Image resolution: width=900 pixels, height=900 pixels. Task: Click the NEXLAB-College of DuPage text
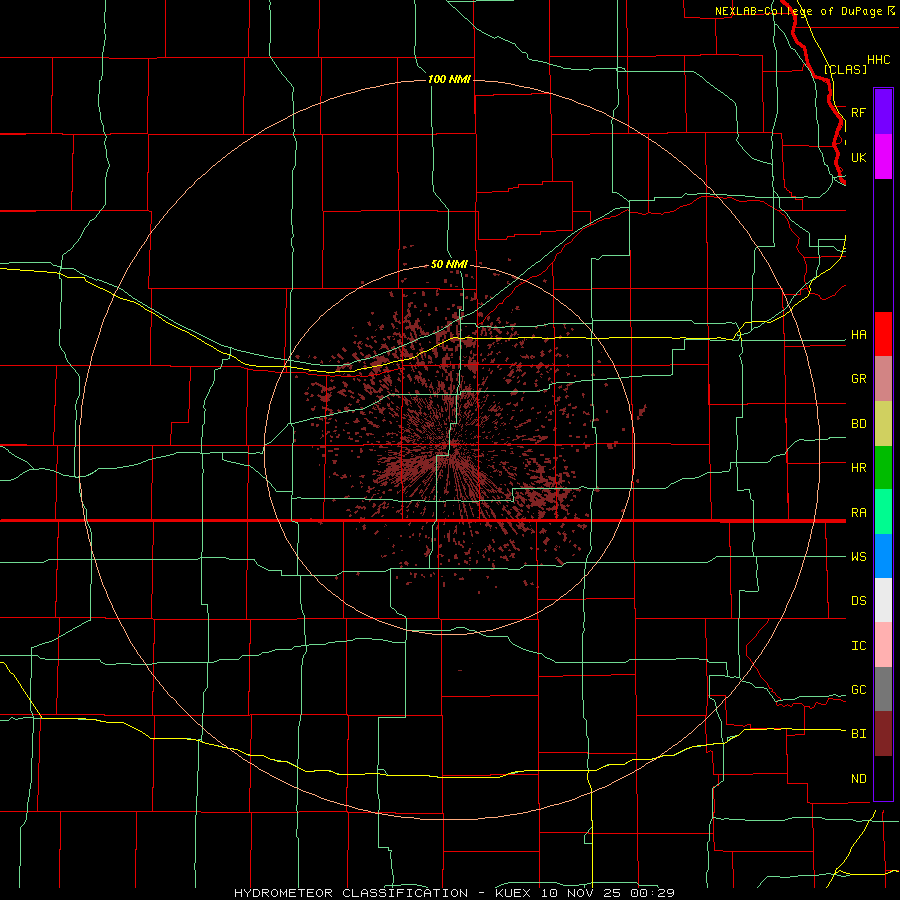(x=798, y=11)
